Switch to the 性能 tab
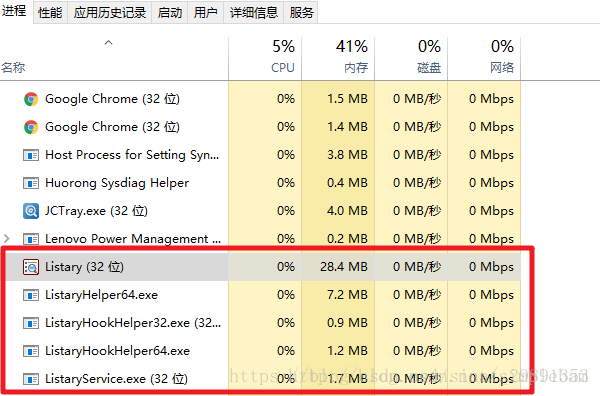600x396 pixels. (x=50, y=13)
